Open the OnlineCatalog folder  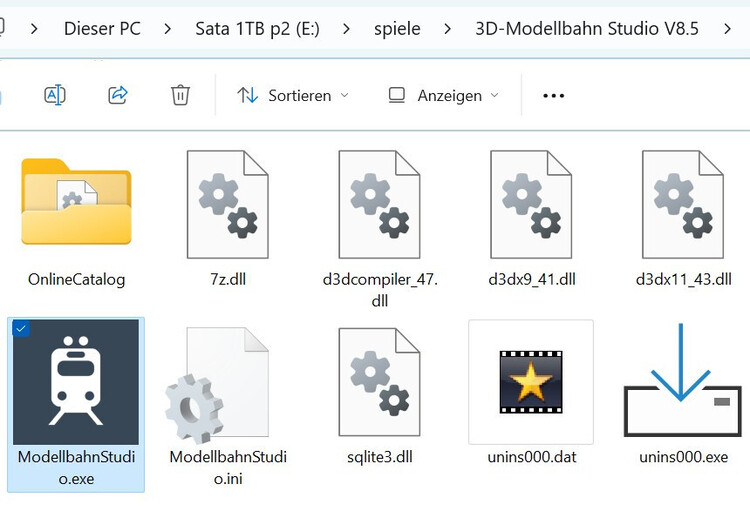(76, 205)
